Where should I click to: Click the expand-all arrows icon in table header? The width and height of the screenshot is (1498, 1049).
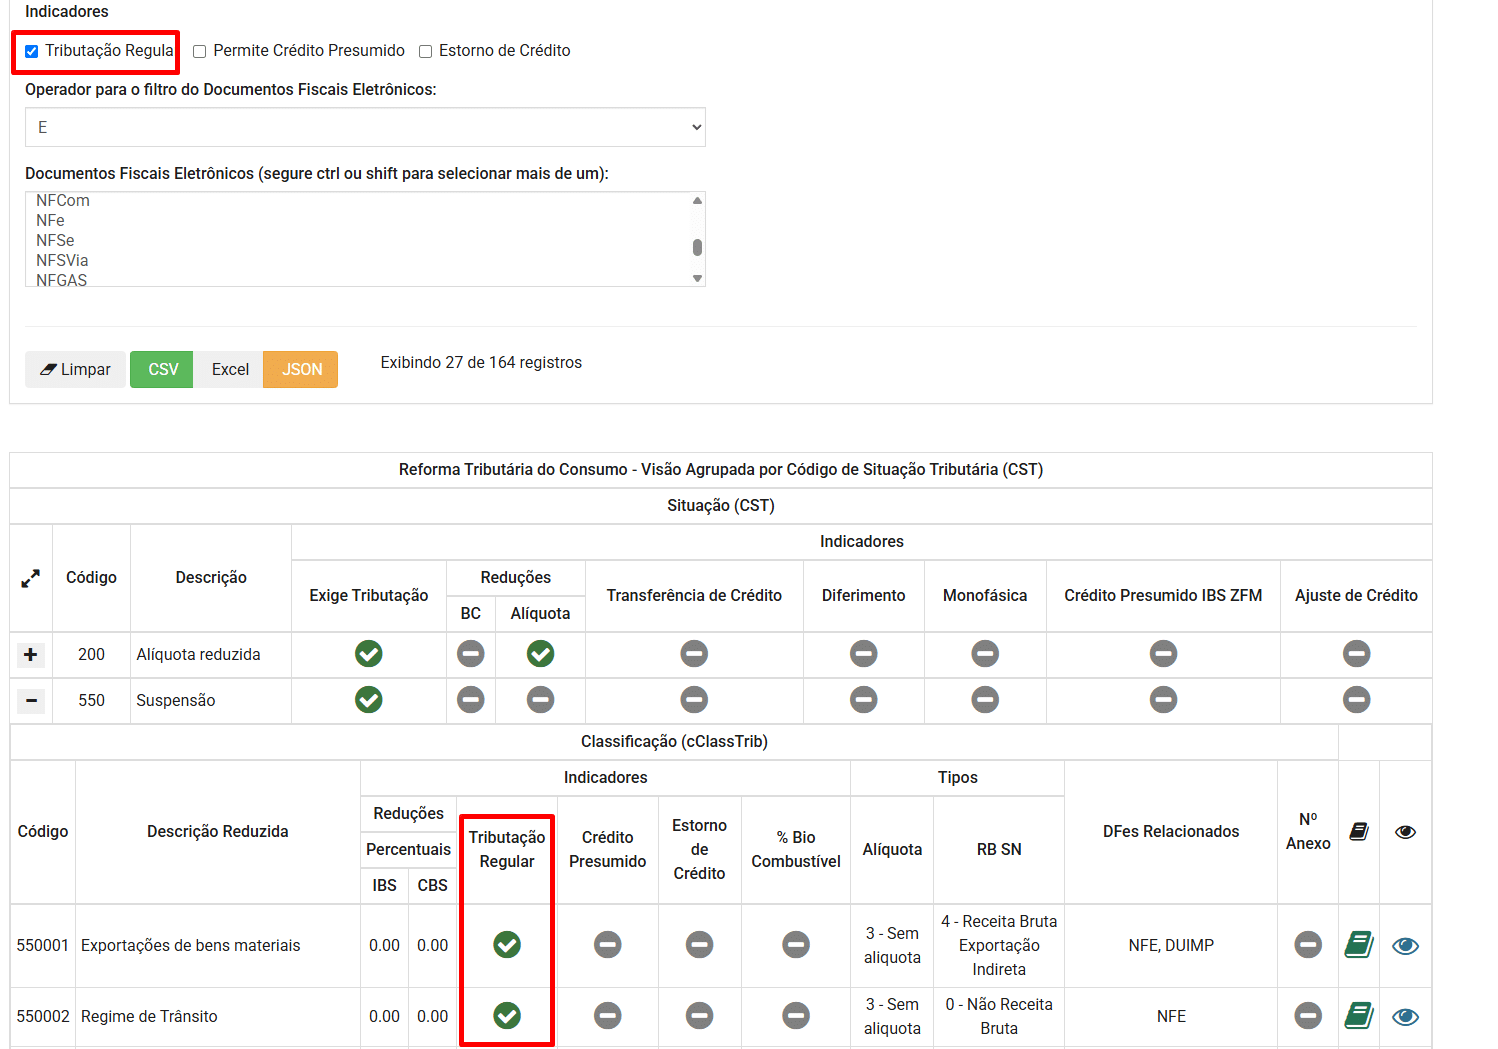tap(31, 578)
